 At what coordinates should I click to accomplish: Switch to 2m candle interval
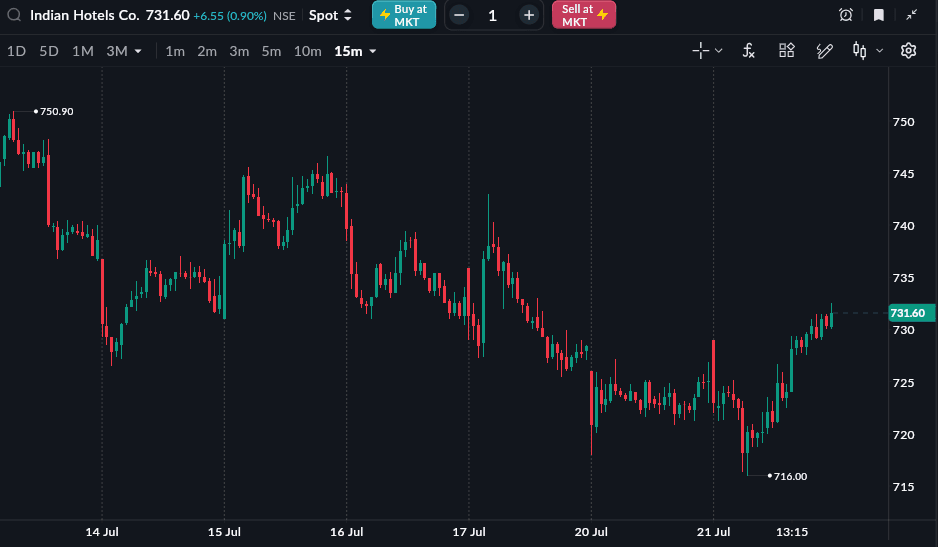[x=207, y=51]
